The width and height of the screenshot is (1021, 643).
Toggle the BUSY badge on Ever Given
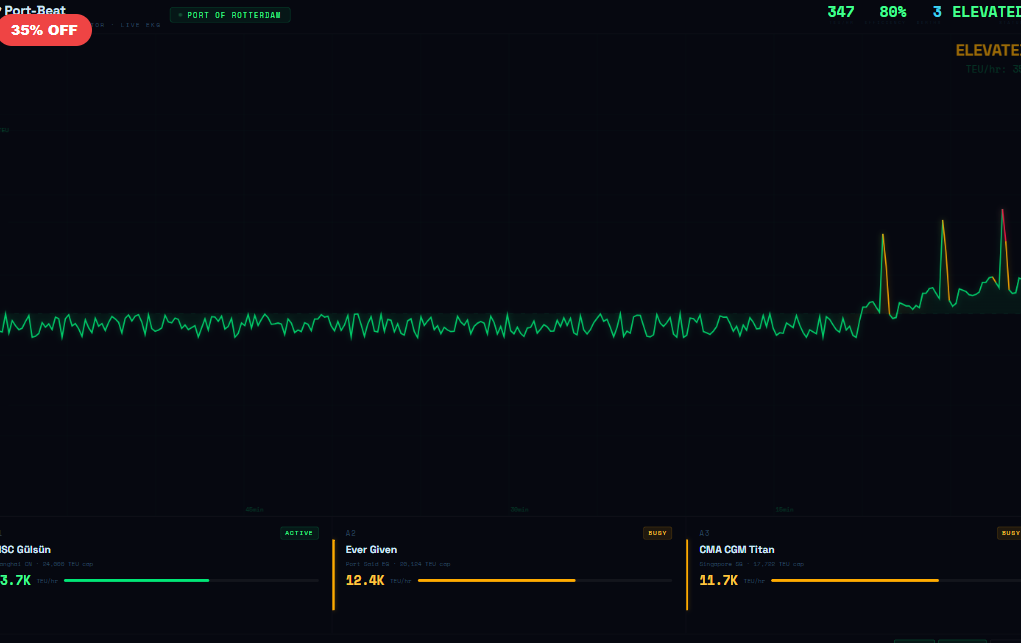(657, 533)
